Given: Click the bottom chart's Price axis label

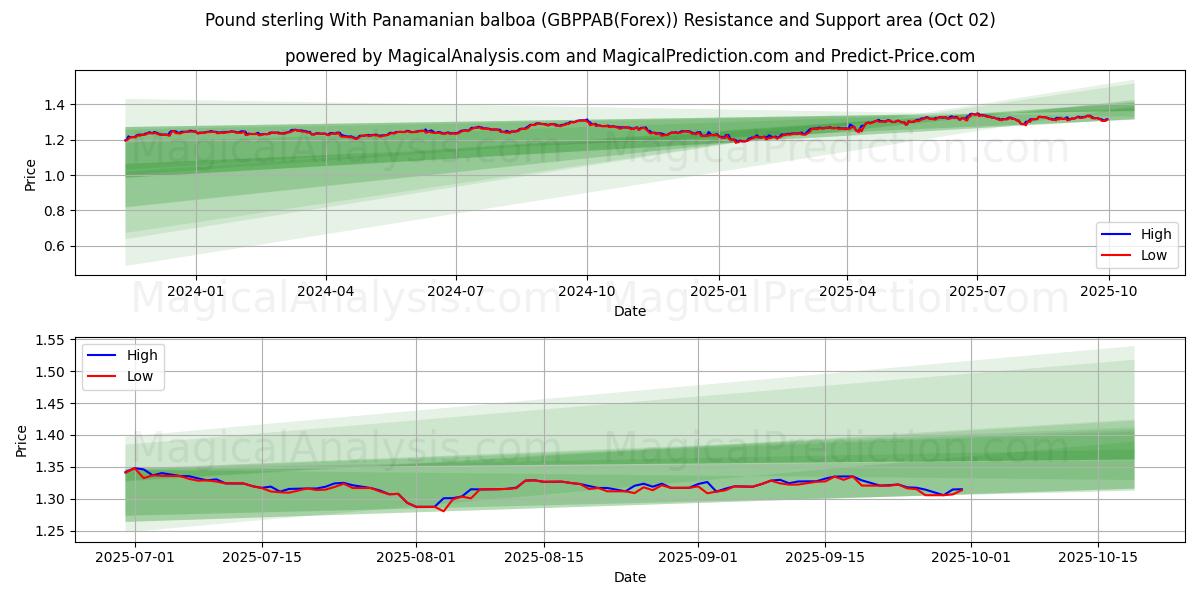Looking at the screenshot, I should click(x=23, y=439).
